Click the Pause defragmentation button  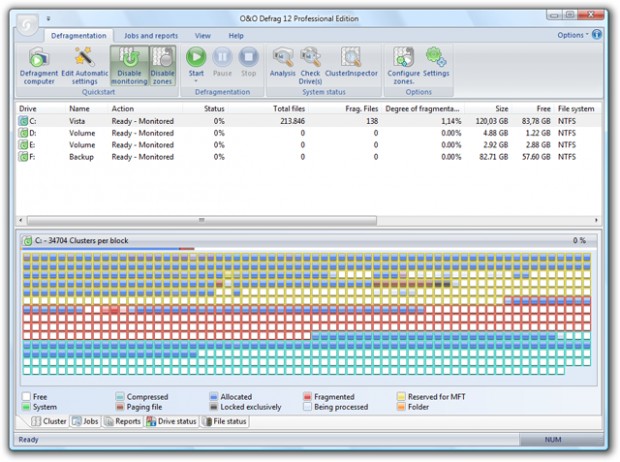coord(222,62)
